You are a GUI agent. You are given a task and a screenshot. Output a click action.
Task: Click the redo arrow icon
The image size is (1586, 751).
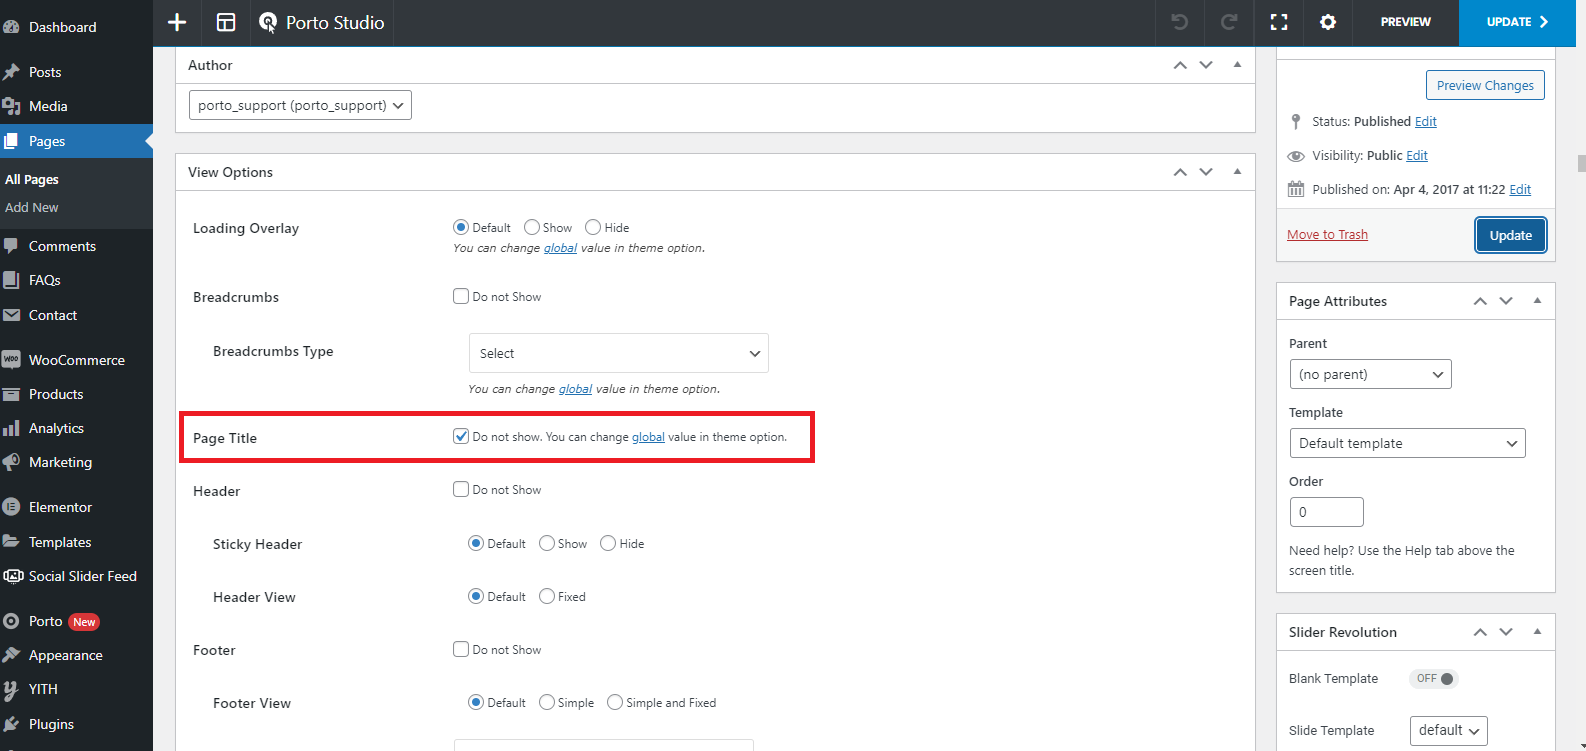[1229, 22]
